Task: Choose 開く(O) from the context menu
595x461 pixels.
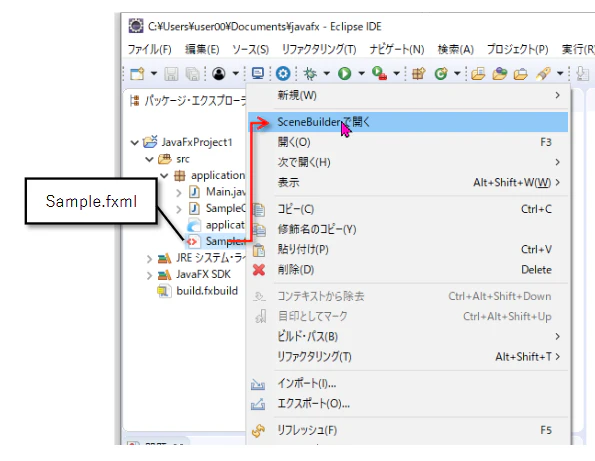Action: (x=408, y=142)
